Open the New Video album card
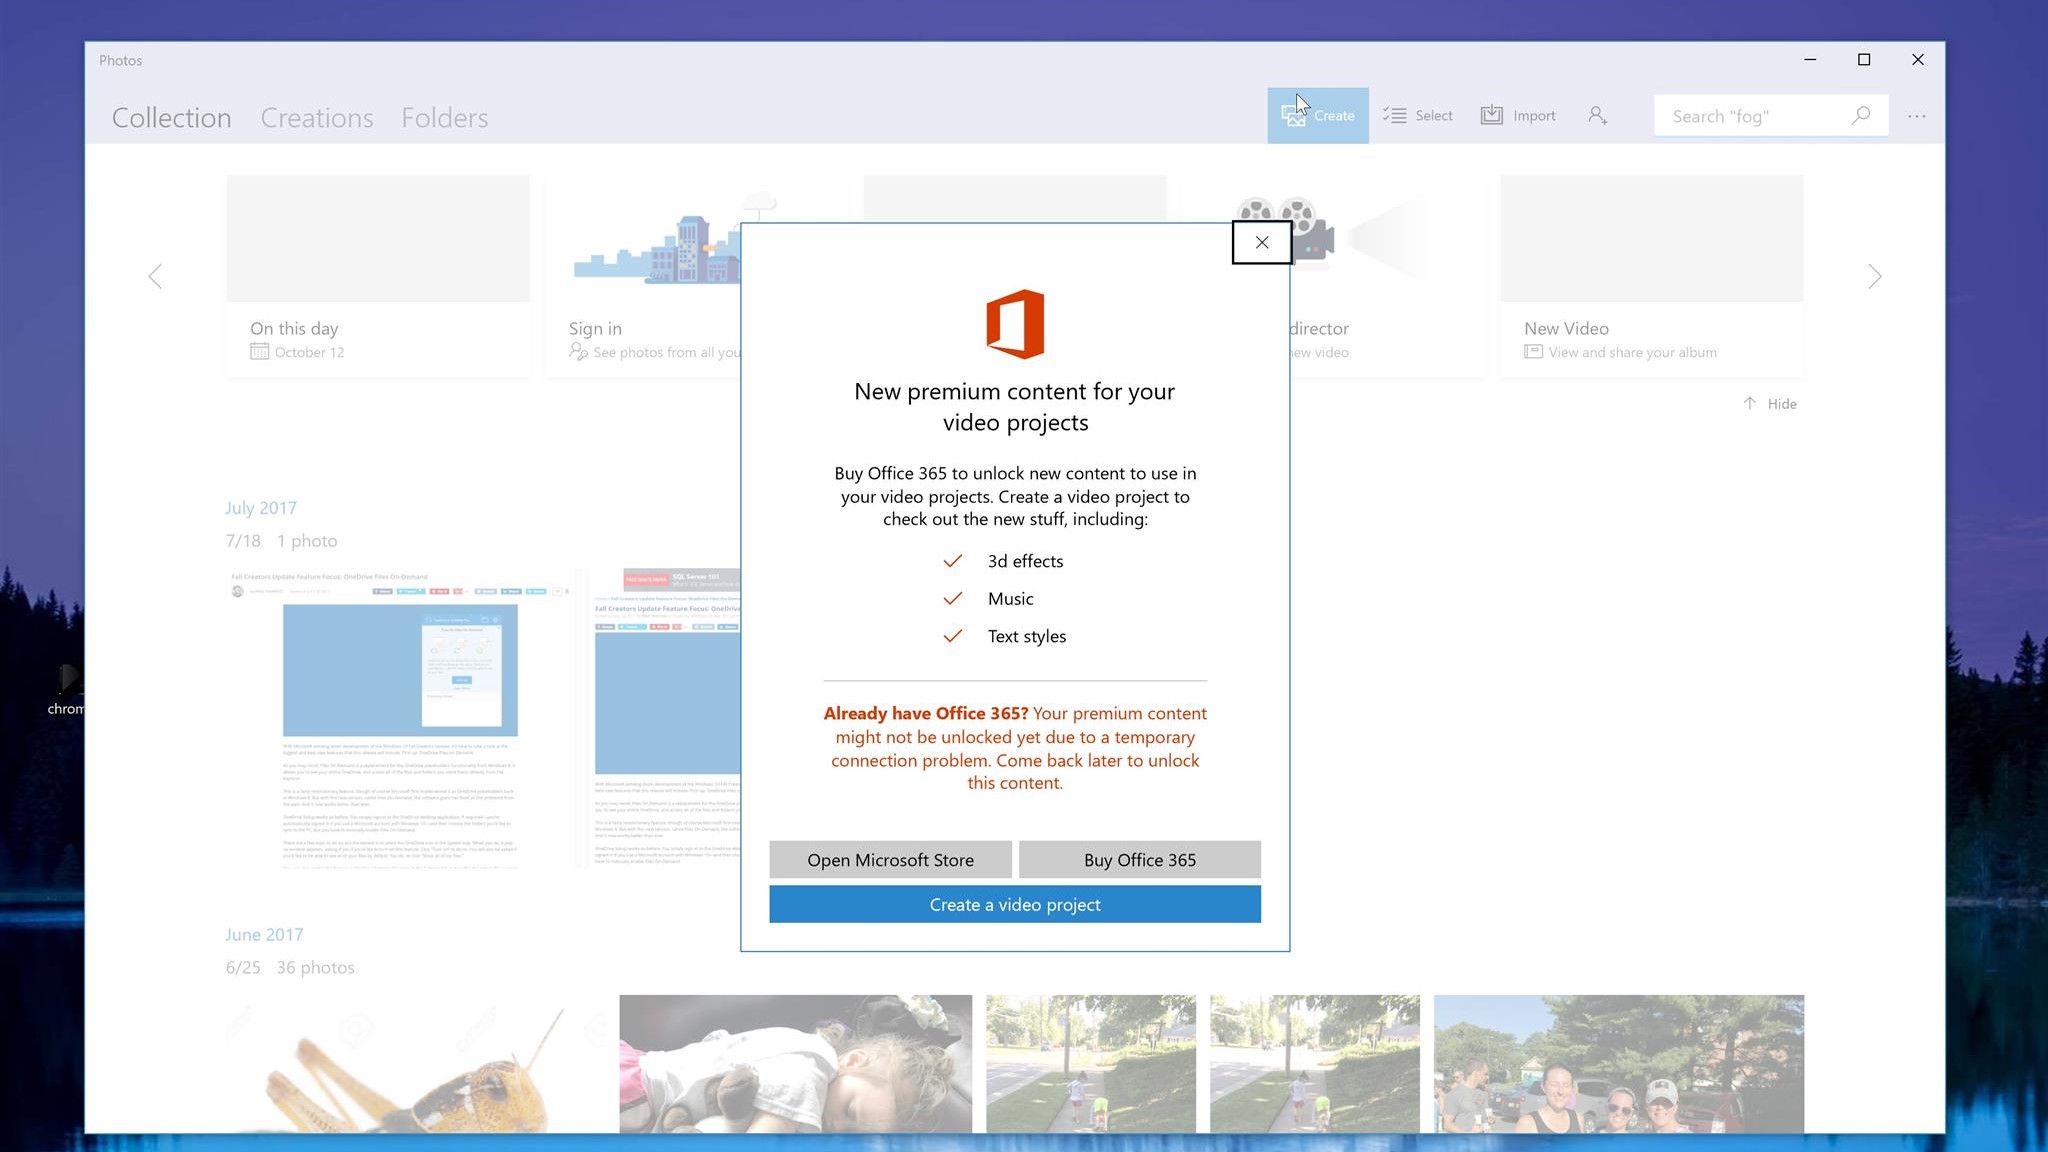Image resolution: width=2048 pixels, height=1152 pixels. [1651, 276]
